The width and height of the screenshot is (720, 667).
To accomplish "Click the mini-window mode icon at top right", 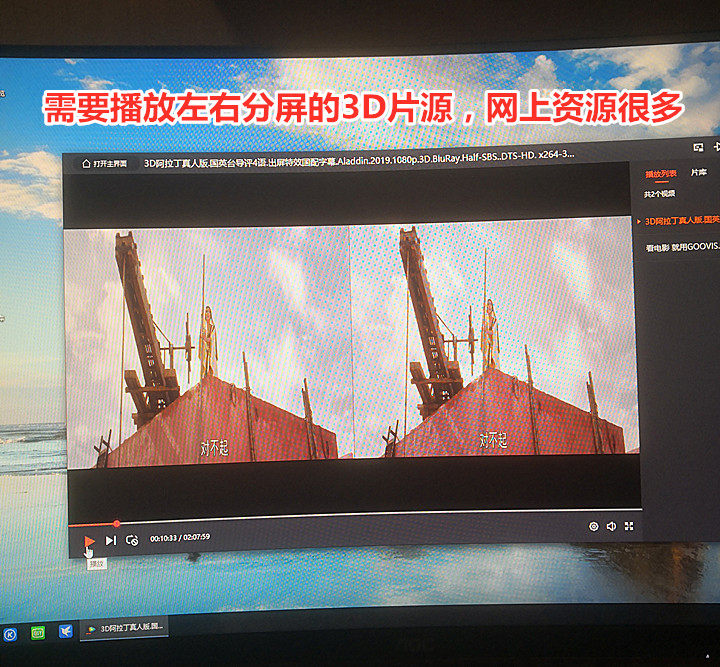I will coord(698,147).
